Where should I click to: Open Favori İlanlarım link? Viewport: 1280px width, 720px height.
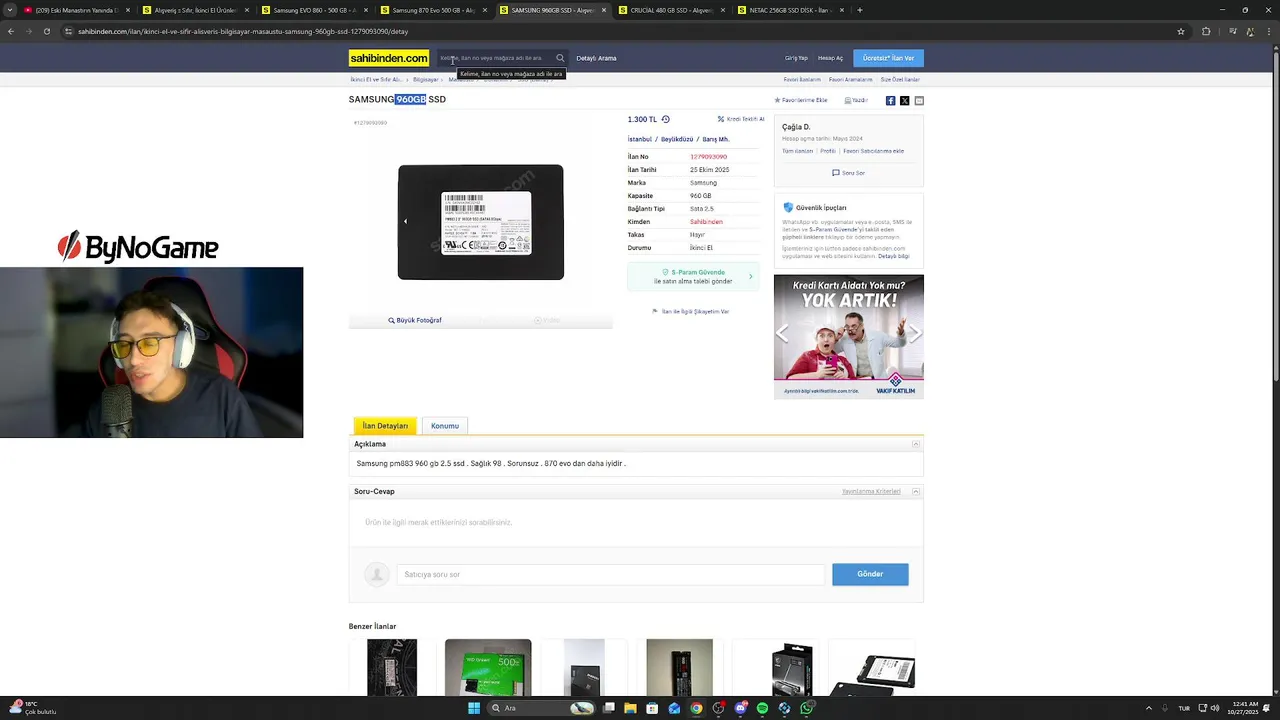pos(802,79)
